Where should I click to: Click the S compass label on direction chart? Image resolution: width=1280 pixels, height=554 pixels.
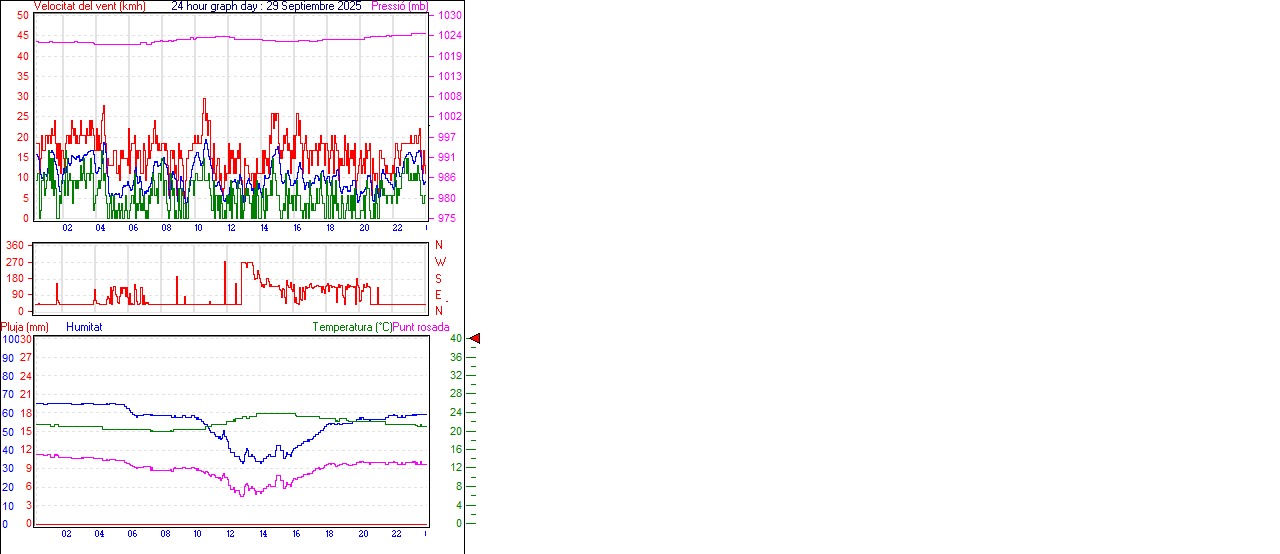click(x=438, y=279)
